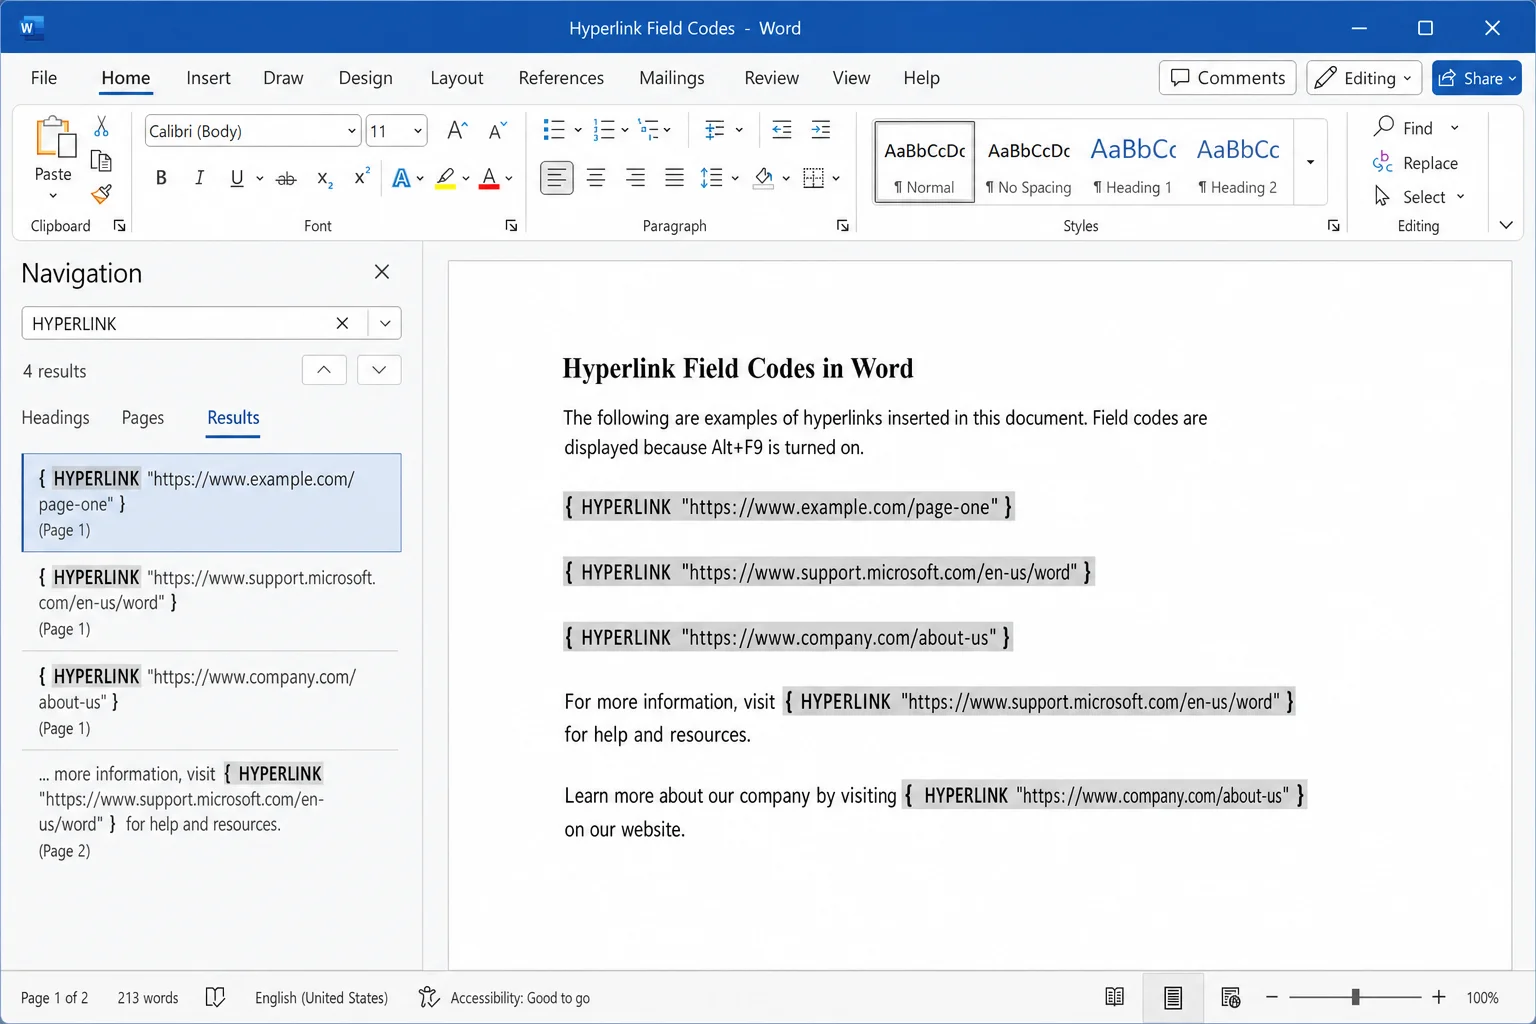Image resolution: width=1536 pixels, height=1024 pixels.
Task: Apply yellow text highlight color
Action: point(446,178)
